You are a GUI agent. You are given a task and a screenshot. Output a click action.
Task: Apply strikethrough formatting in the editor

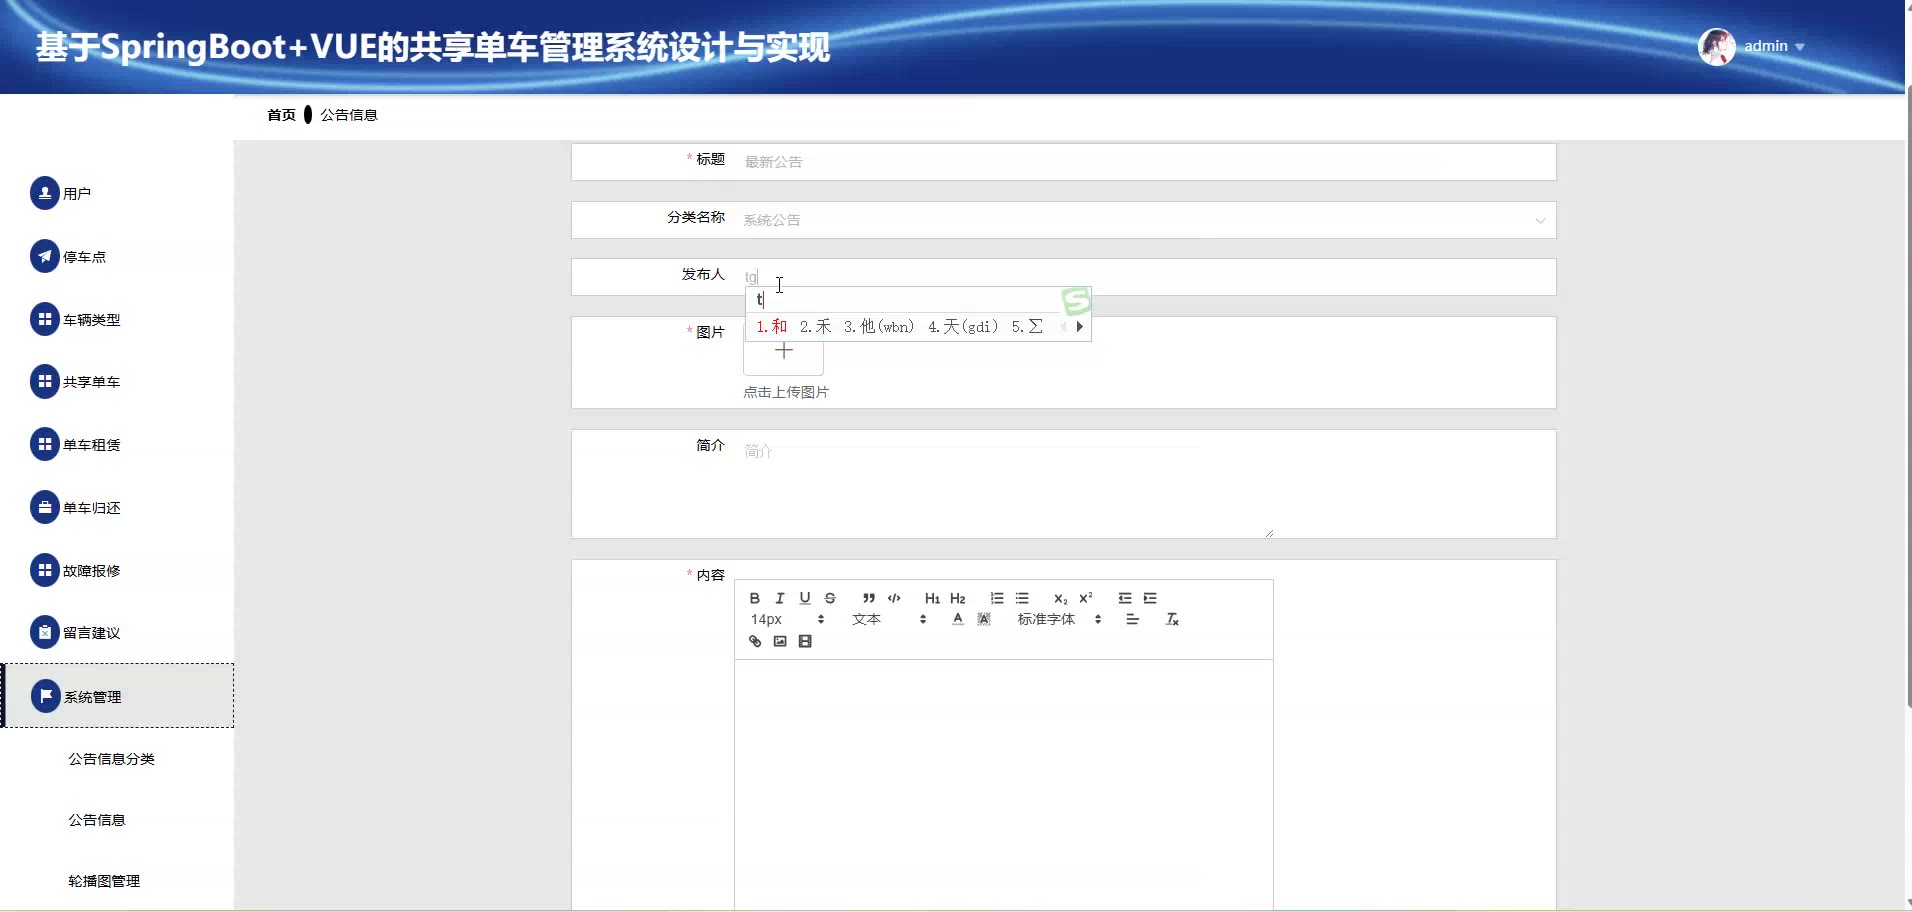coord(830,598)
